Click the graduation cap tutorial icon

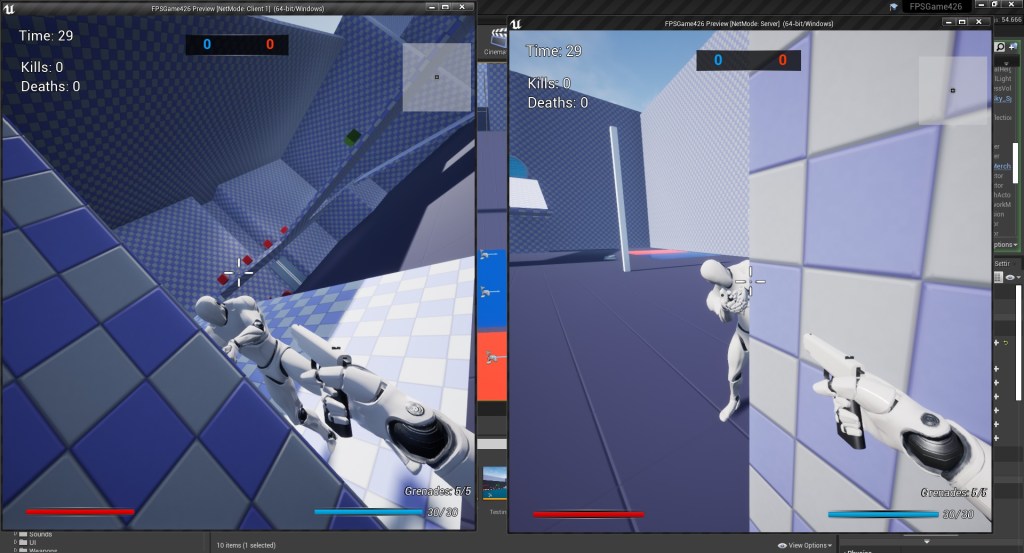(893, 6)
